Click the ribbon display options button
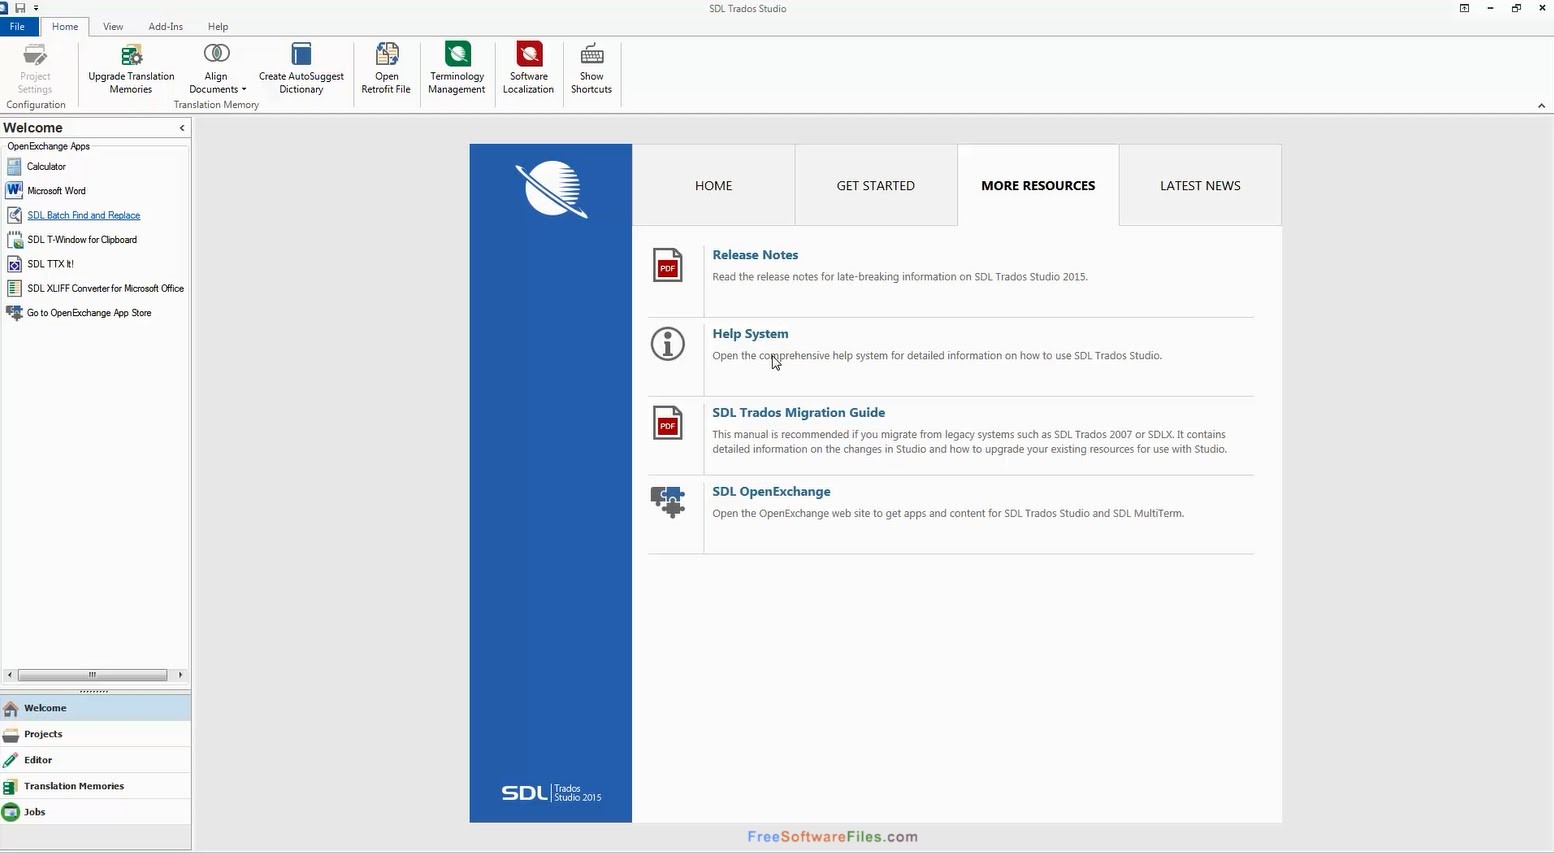This screenshot has height=853, width=1554. pyautogui.click(x=1464, y=8)
